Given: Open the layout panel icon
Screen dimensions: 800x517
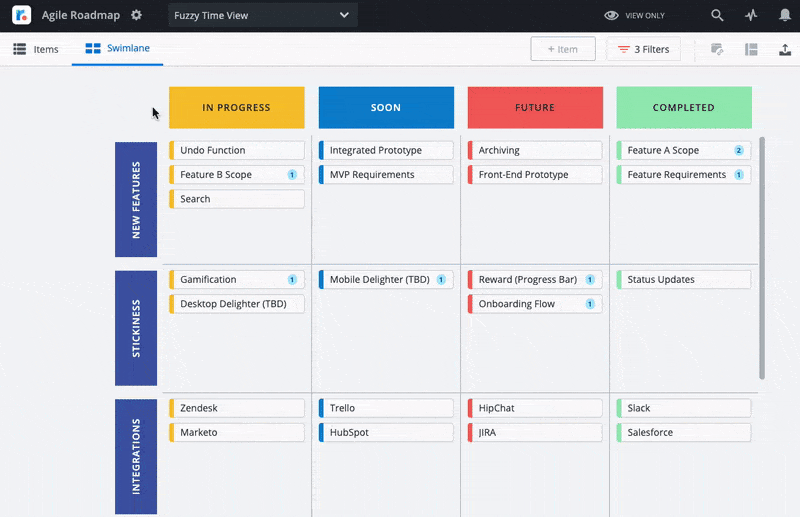Looking at the screenshot, I should click(751, 49).
